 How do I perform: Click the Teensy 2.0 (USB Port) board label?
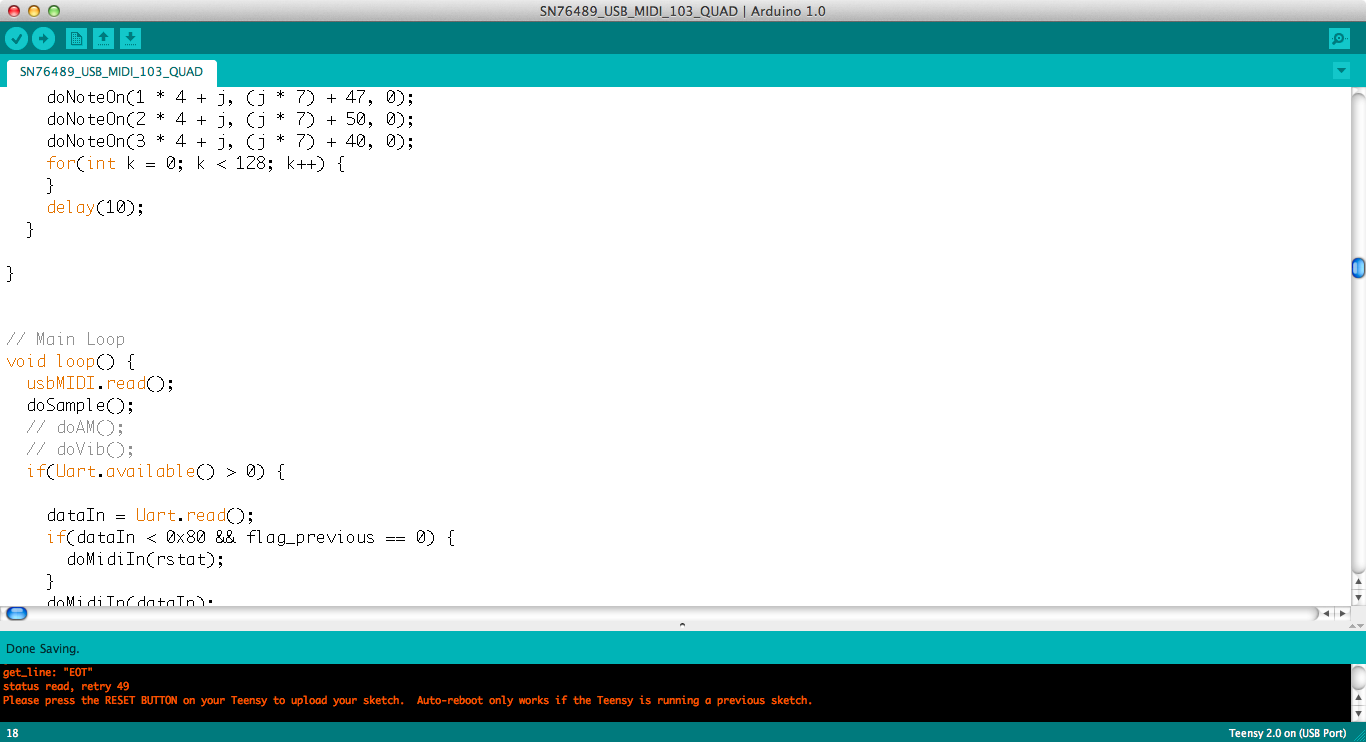[1286, 733]
